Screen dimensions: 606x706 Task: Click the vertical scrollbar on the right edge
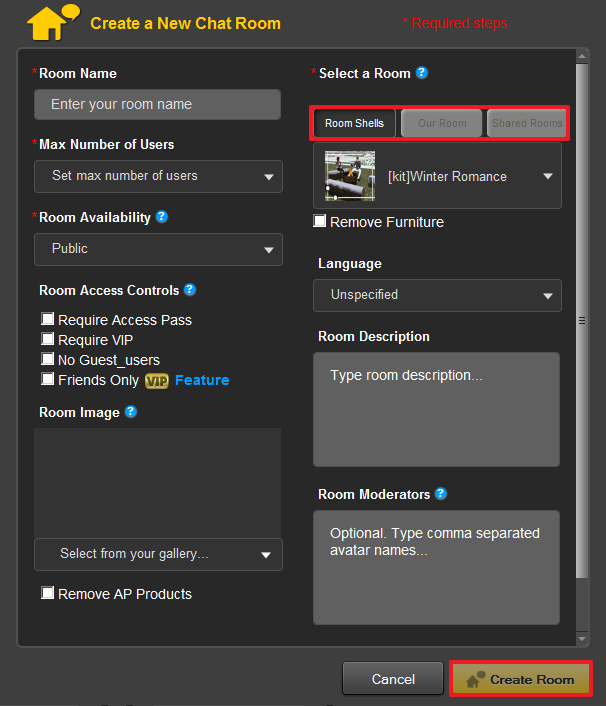582,320
